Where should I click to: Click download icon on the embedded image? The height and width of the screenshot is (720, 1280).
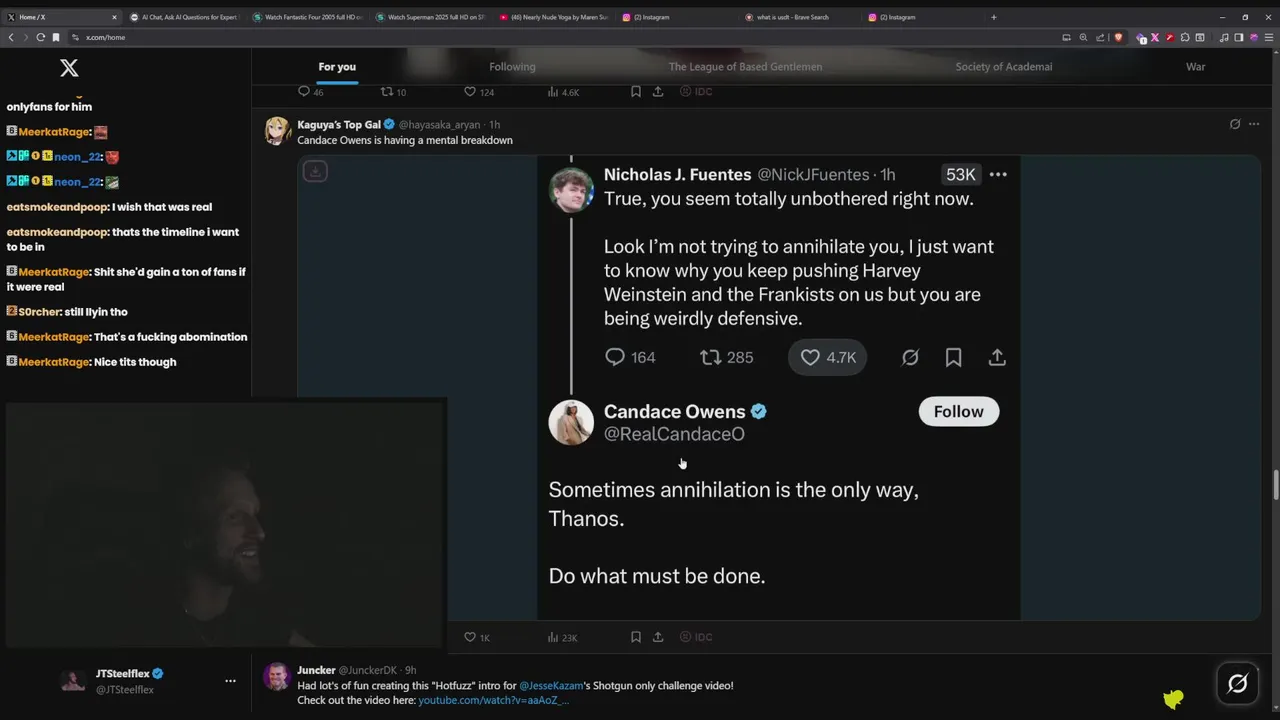(x=315, y=171)
